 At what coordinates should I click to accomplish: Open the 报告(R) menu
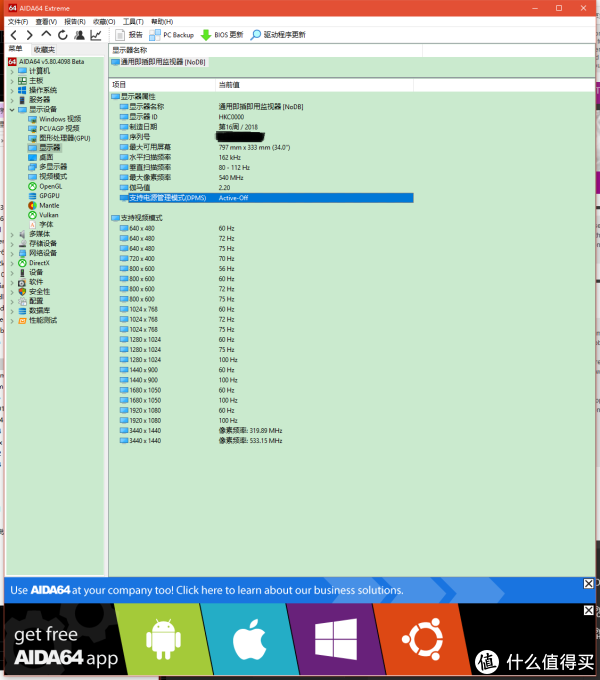tap(75, 22)
